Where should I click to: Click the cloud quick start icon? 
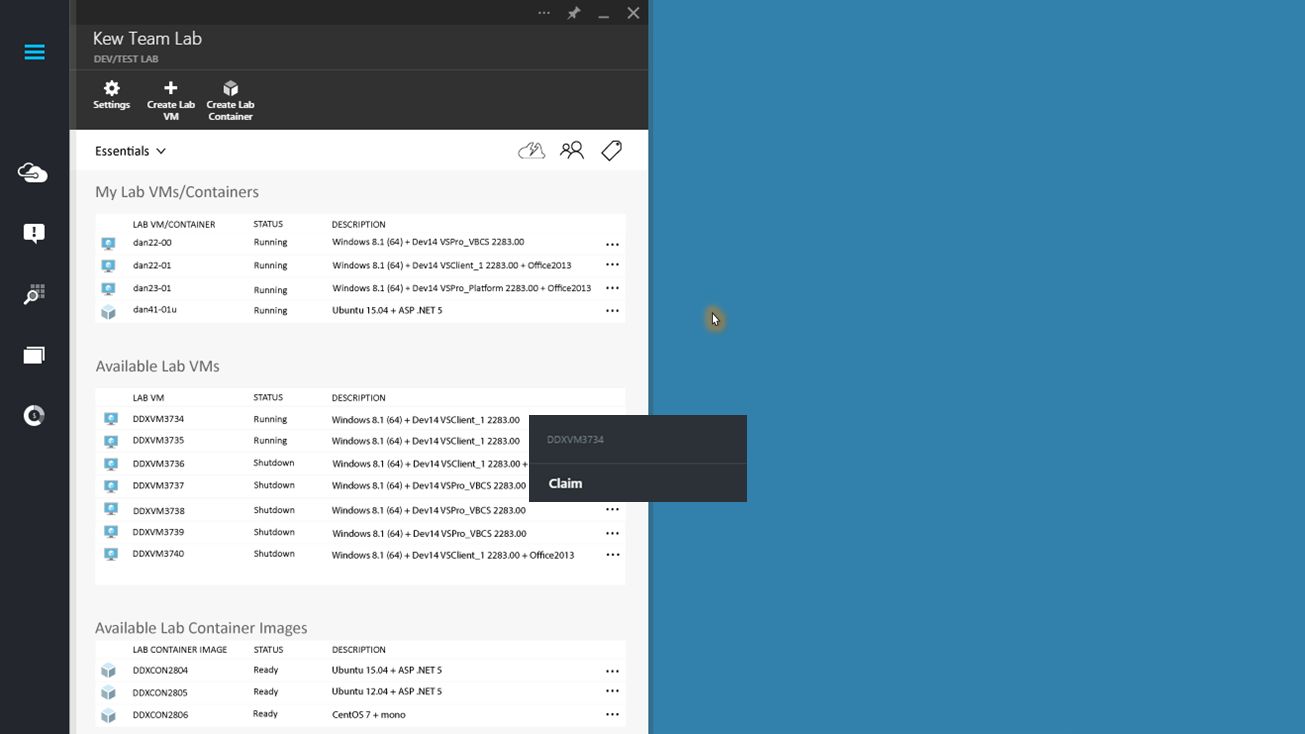(531, 150)
